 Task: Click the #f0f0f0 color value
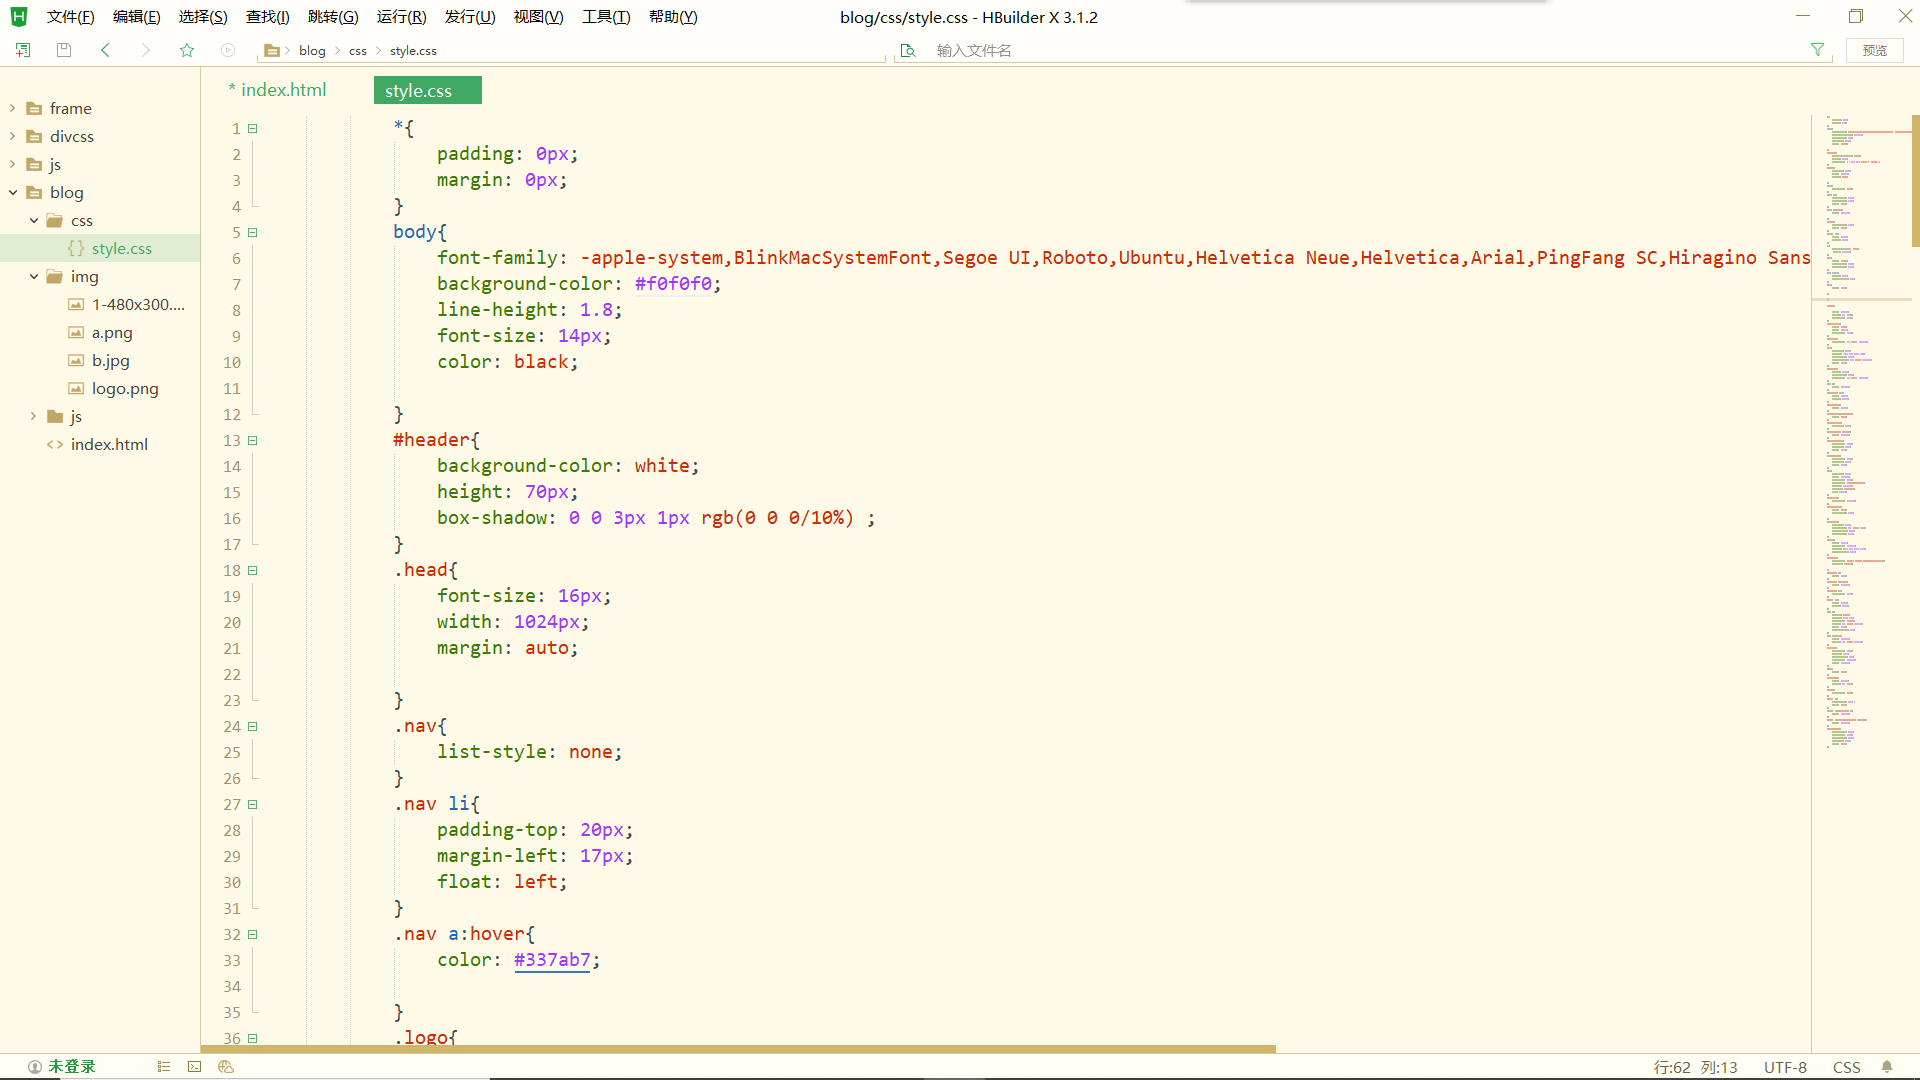click(673, 284)
